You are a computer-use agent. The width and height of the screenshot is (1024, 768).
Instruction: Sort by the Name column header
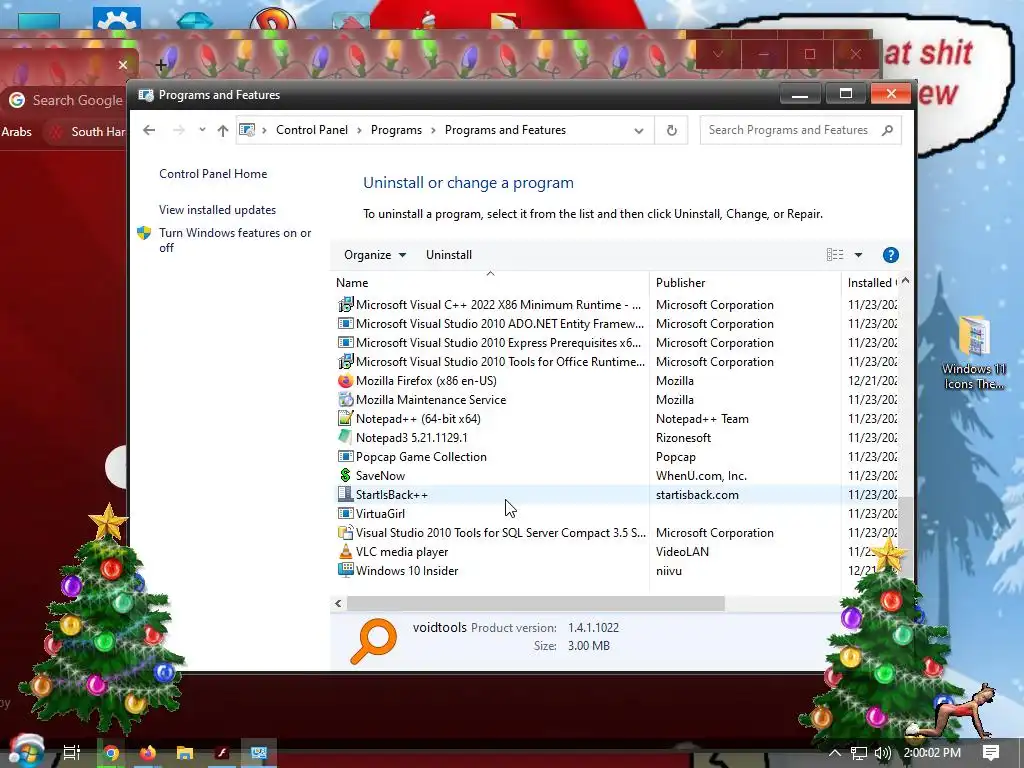(490, 283)
